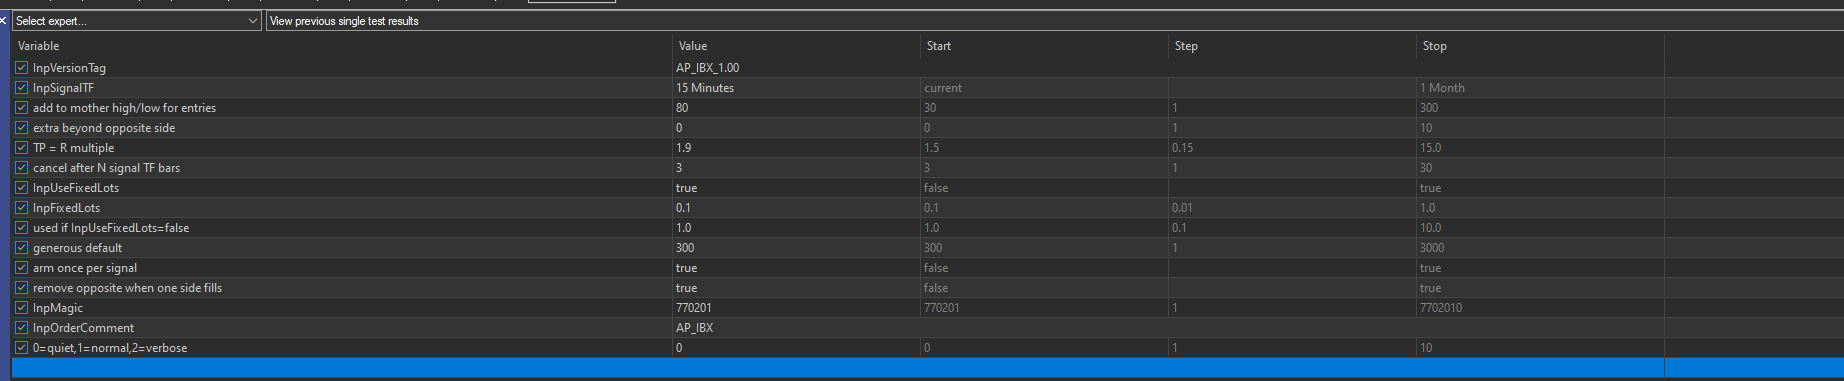Toggle the InpSignalTF checkbox
Viewport: 1844px width, 381px height.
tap(22, 88)
